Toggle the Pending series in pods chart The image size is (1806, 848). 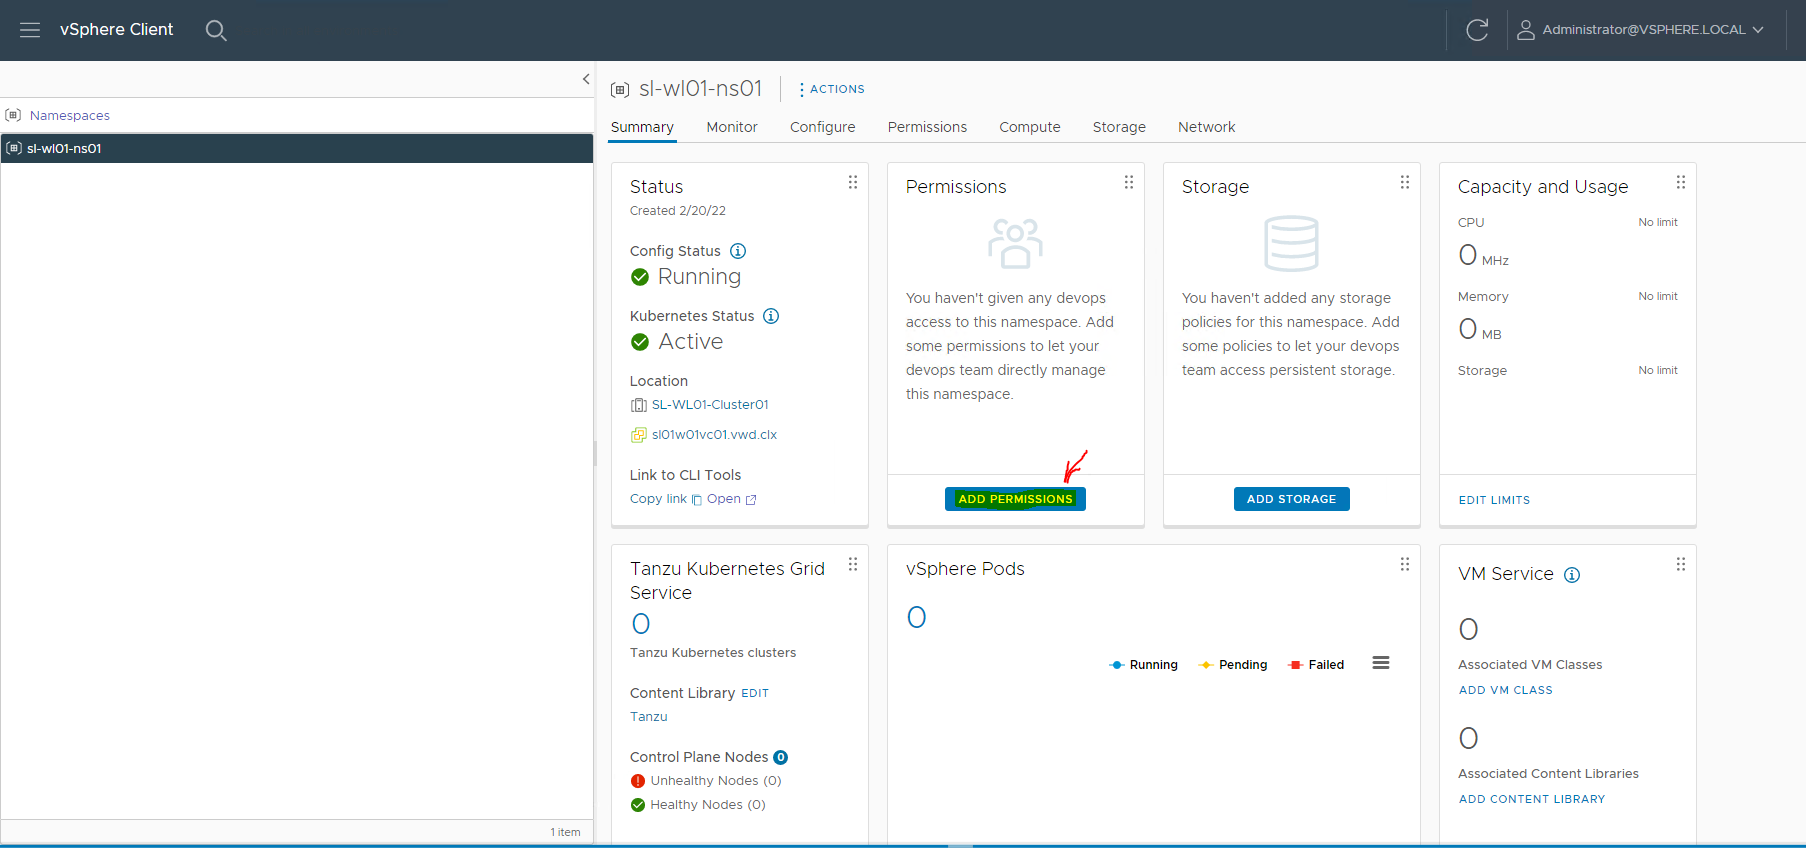coord(1233,665)
